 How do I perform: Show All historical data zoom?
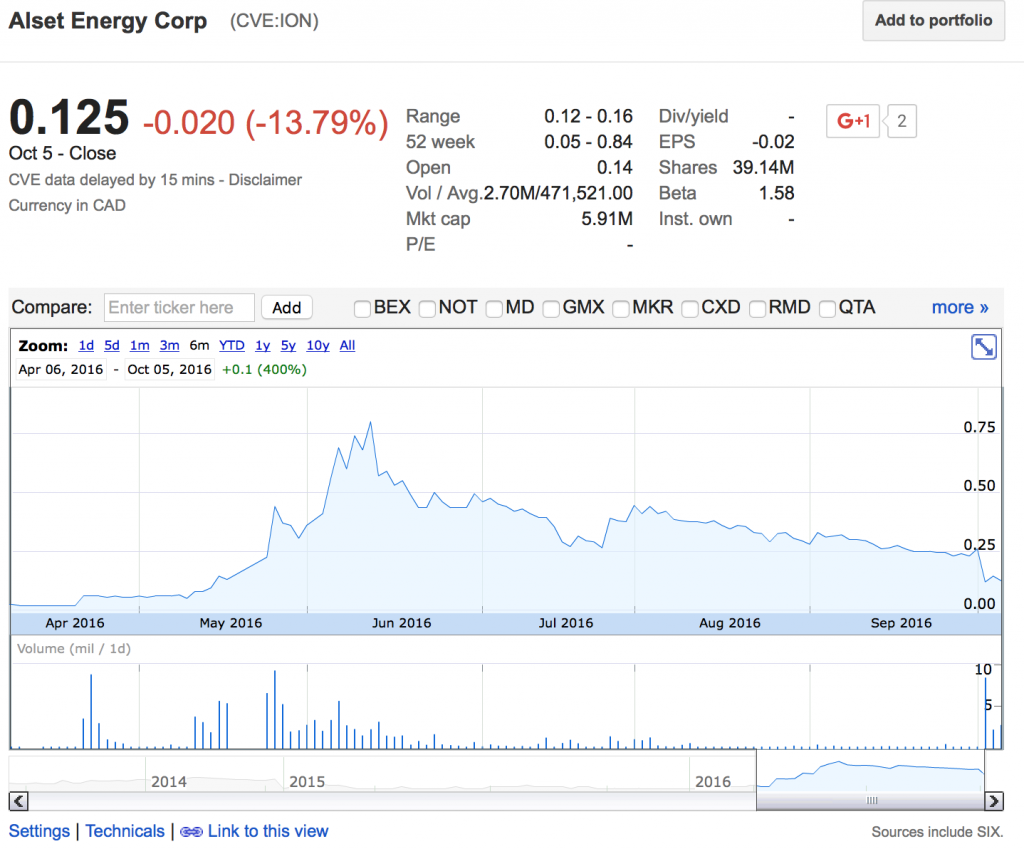(347, 346)
